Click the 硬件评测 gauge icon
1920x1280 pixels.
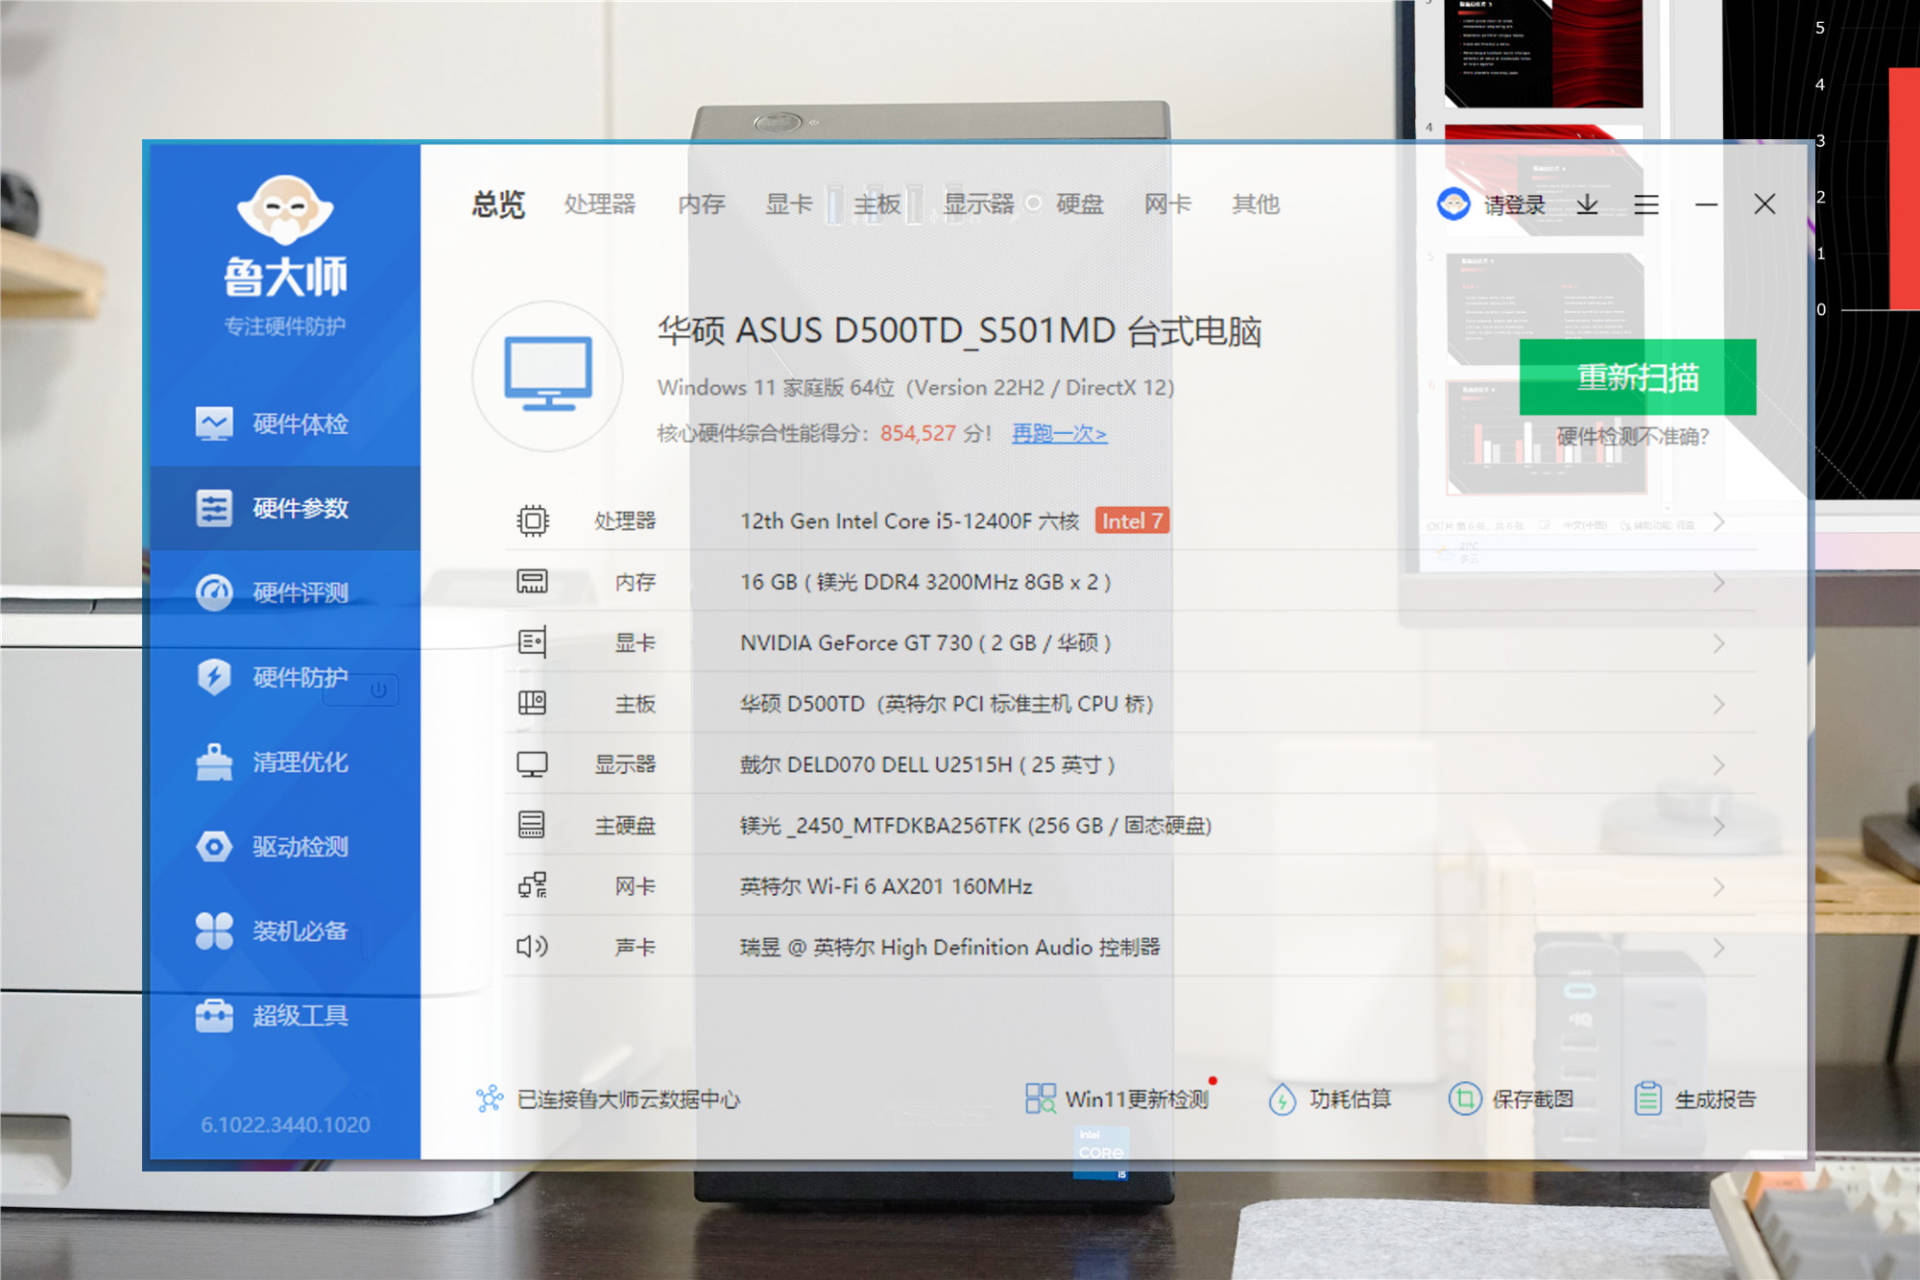214,593
